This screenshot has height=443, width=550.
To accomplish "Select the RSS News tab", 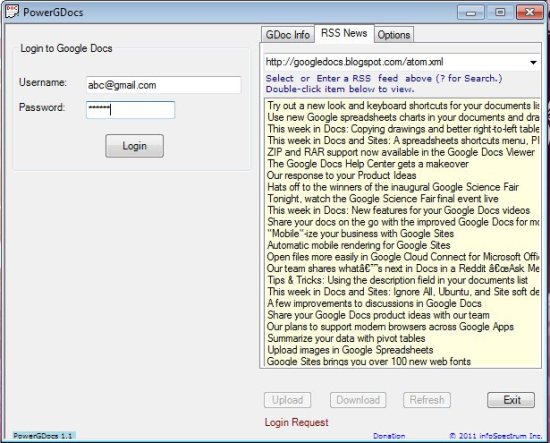I will click(344, 33).
